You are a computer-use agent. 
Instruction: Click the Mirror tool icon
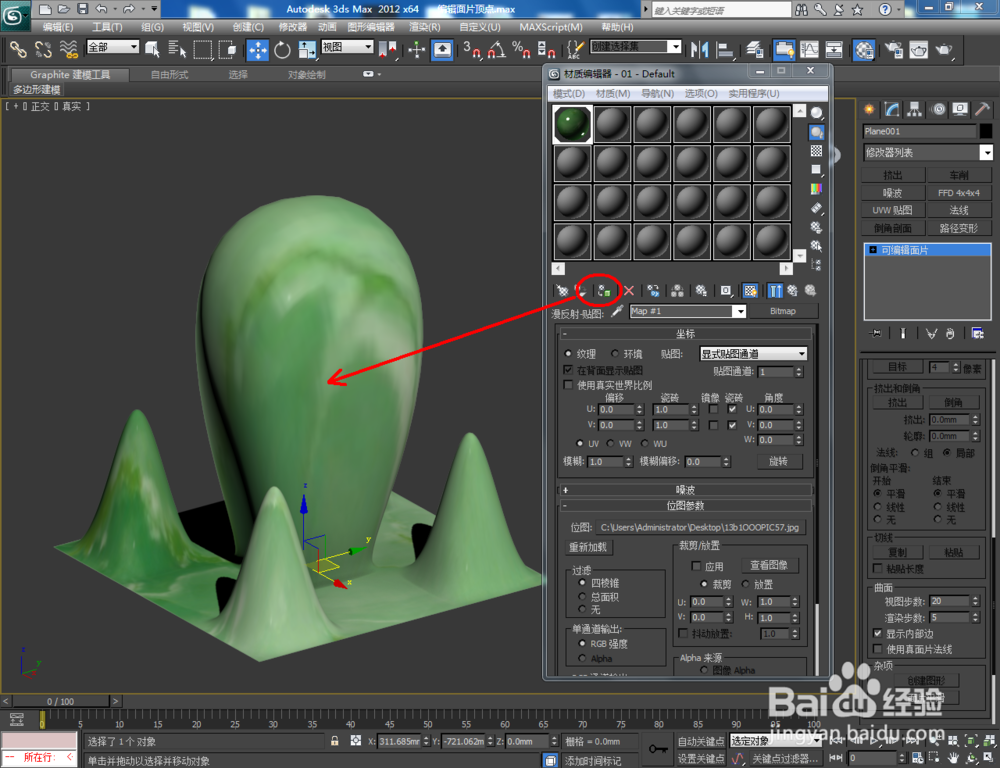(700, 50)
